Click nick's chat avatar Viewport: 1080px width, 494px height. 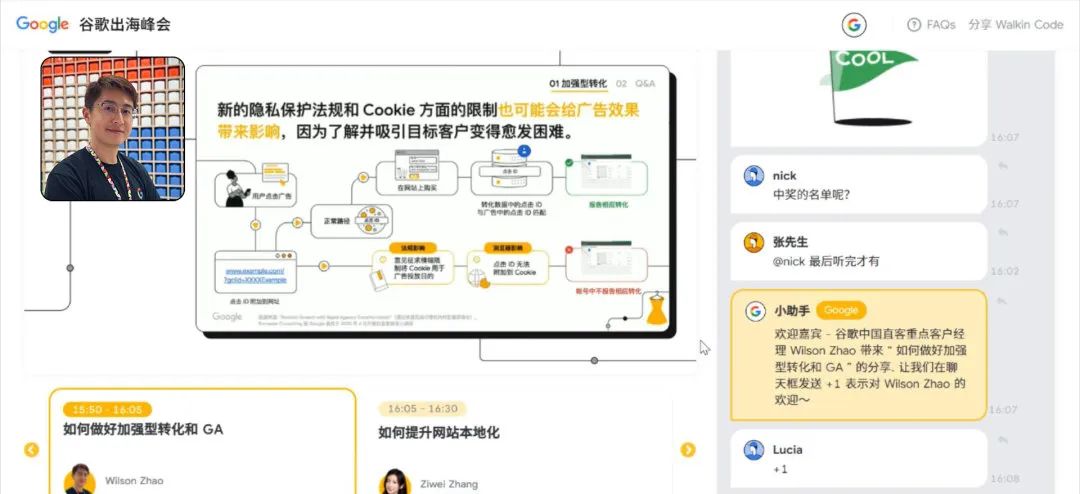pos(754,176)
